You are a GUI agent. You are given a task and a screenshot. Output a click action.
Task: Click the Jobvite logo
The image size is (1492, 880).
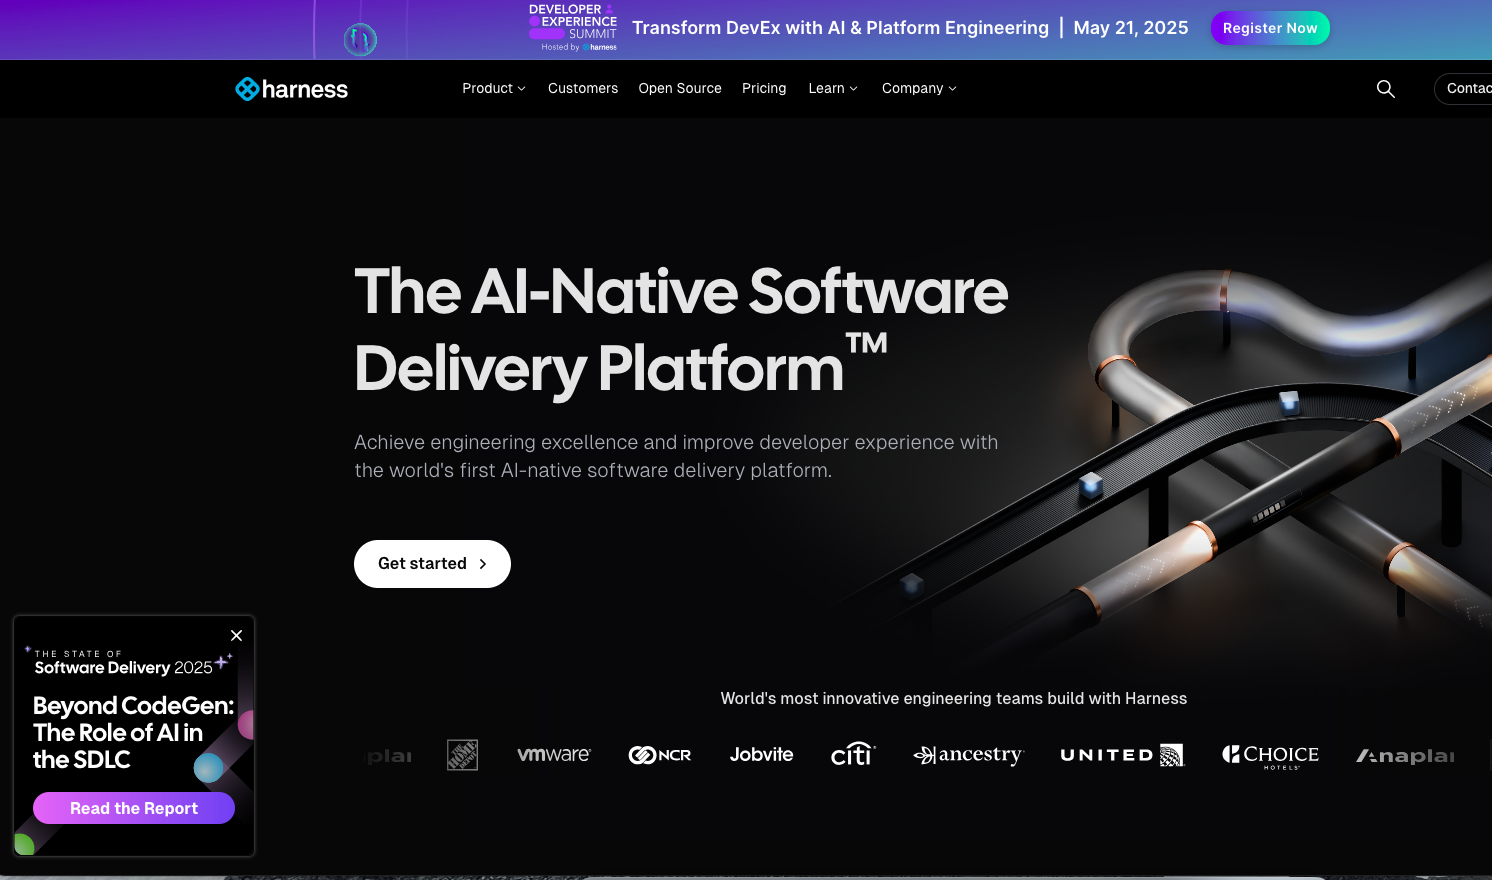(761, 755)
